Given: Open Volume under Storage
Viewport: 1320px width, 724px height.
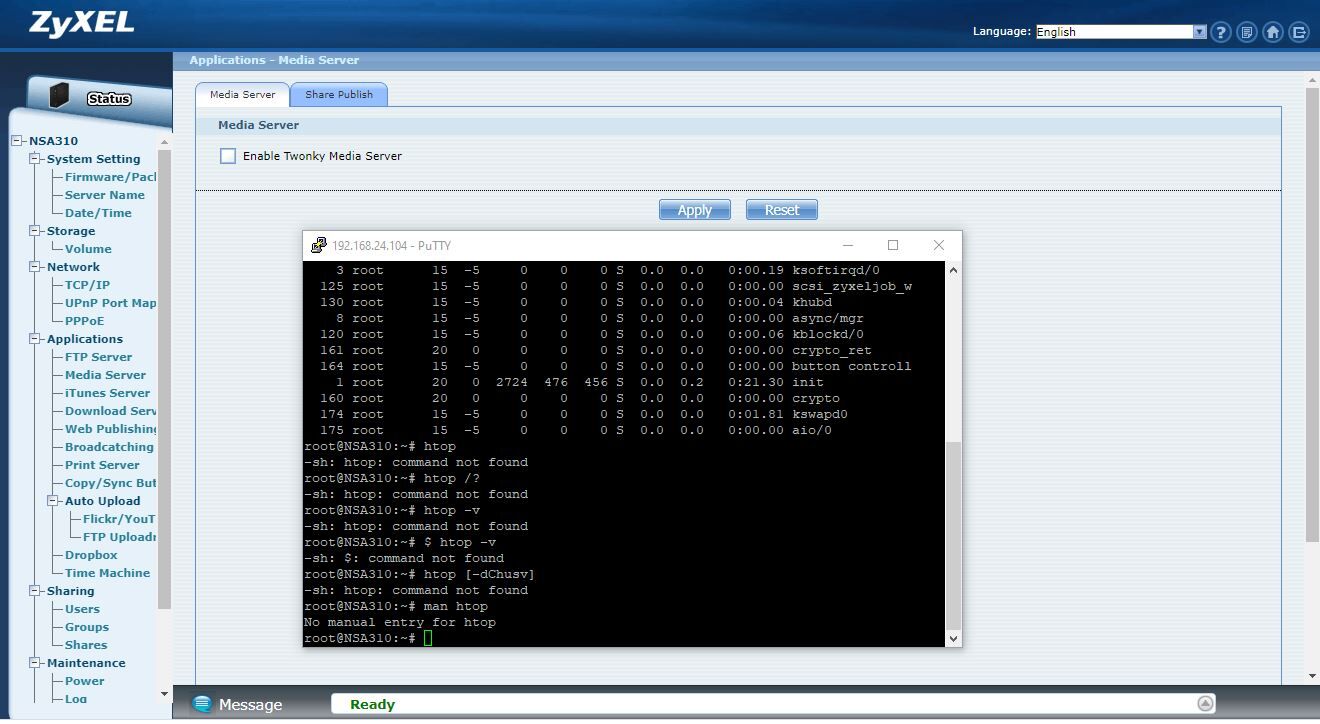Looking at the screenshot, I should pos(88,249).
